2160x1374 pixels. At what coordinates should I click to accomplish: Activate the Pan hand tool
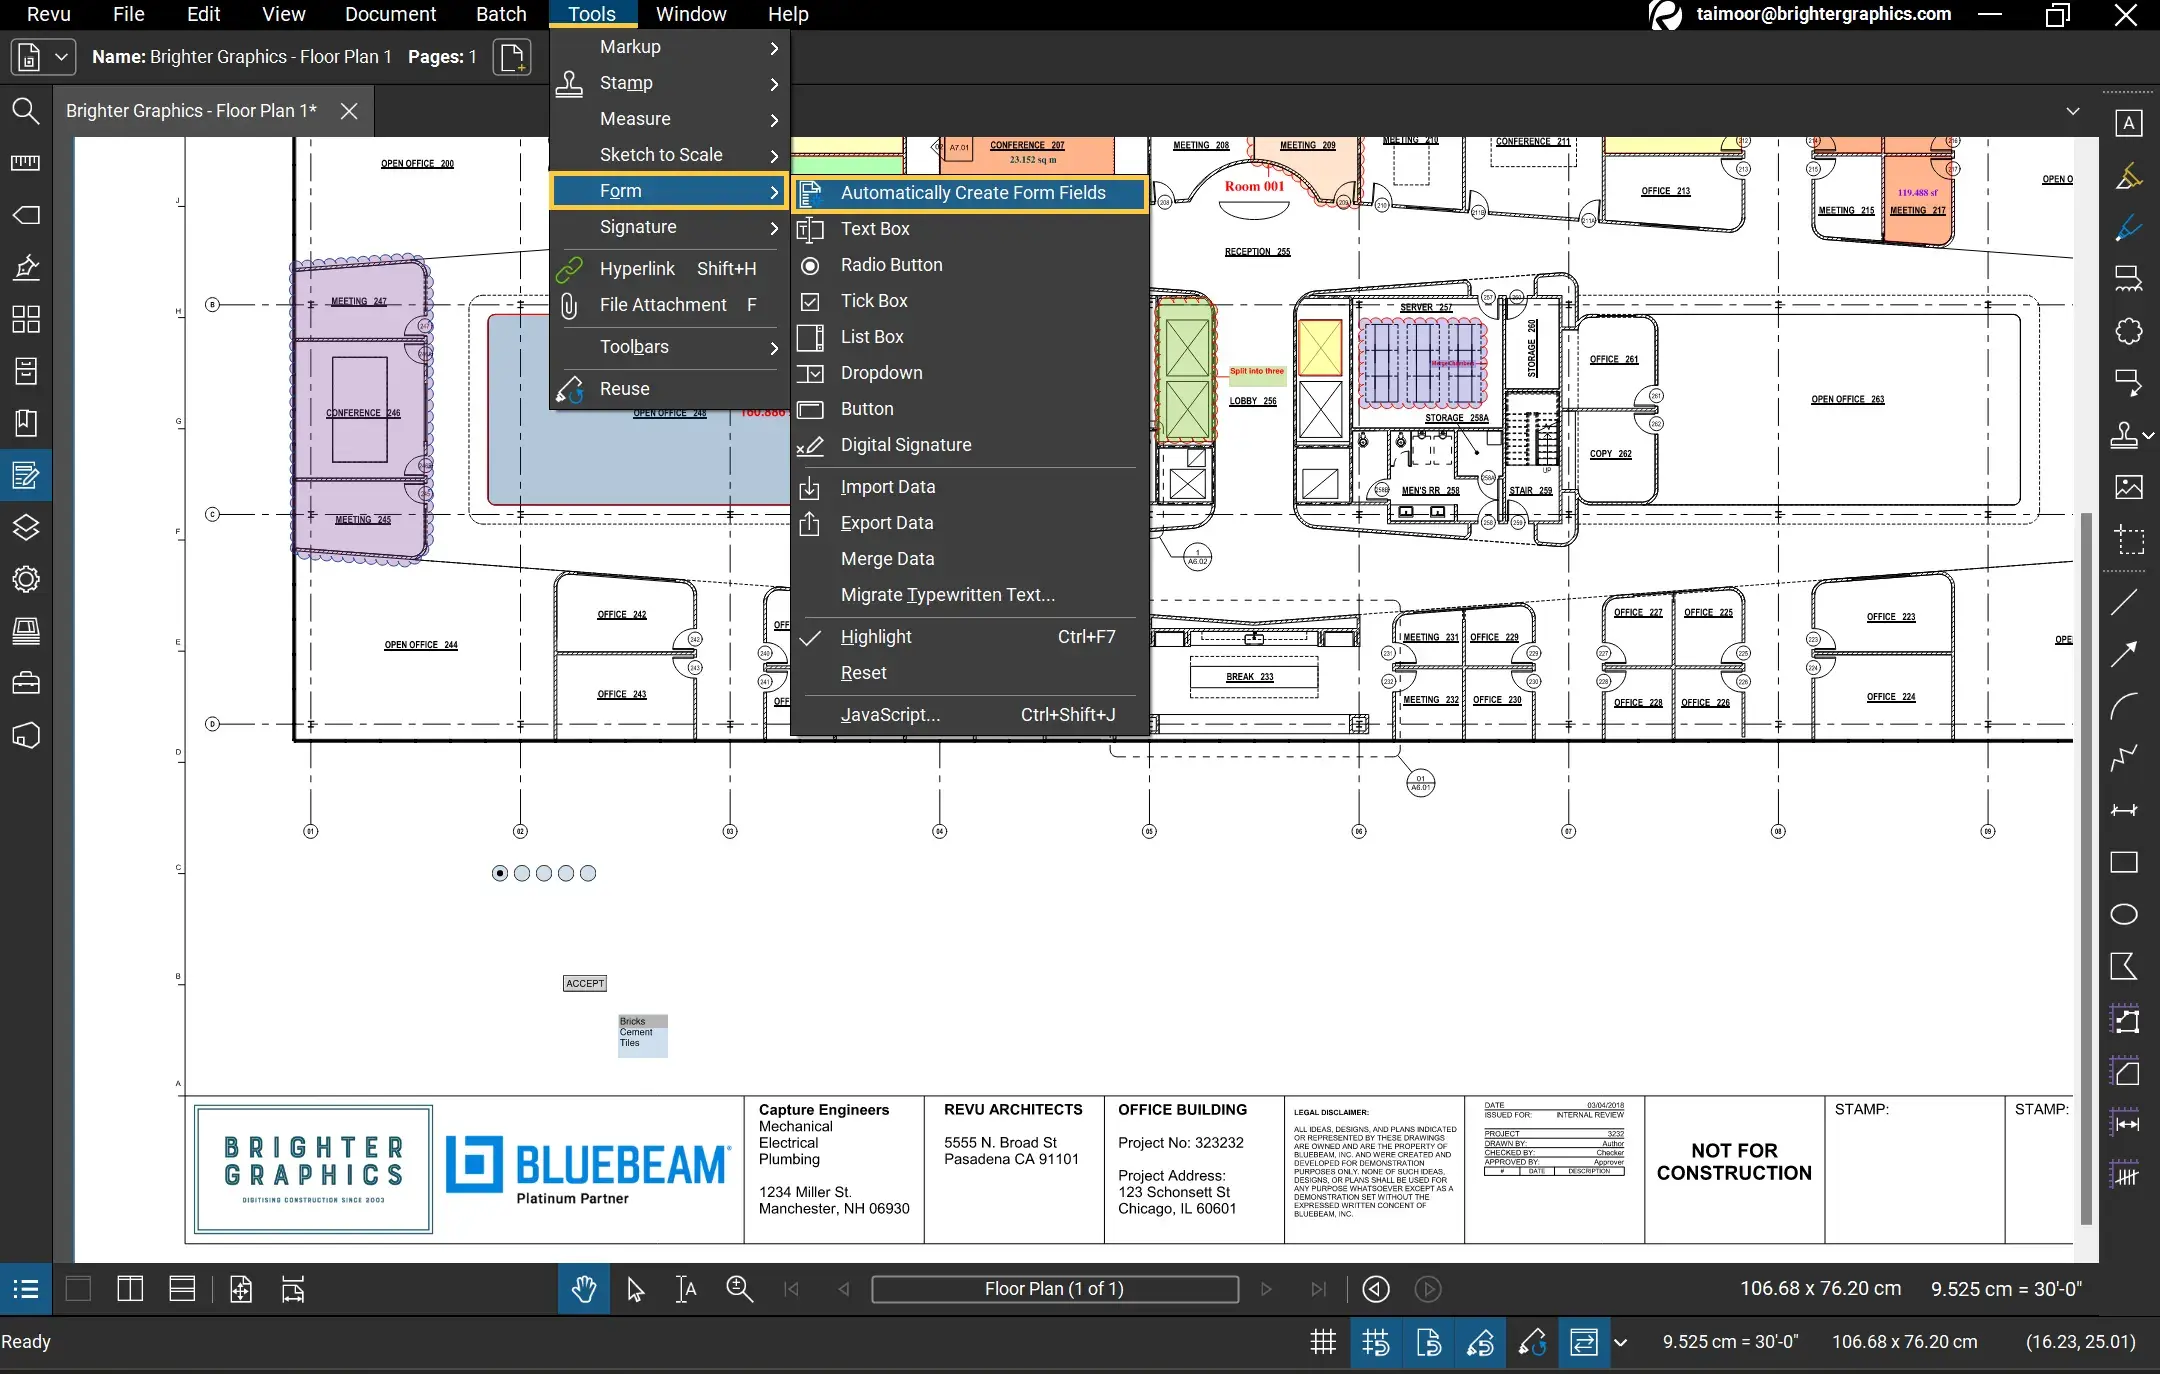click(x=584, y=1289)
